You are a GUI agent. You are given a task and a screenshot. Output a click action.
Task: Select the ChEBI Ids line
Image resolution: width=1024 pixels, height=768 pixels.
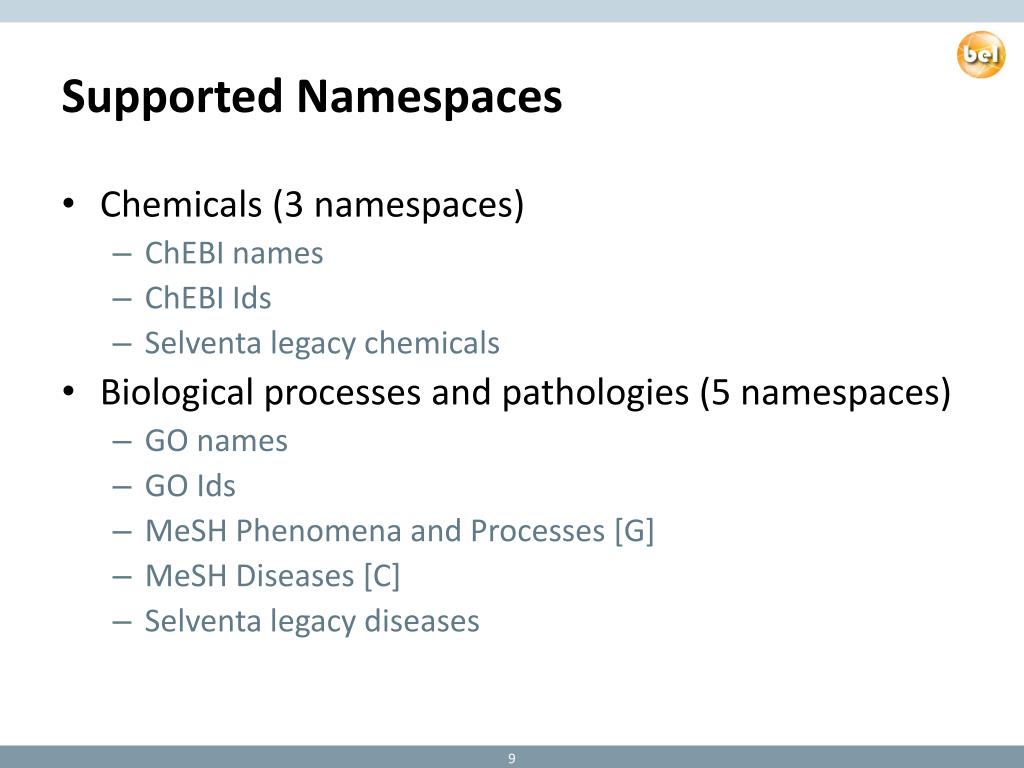pyautogui.click(x=208, y=298)
